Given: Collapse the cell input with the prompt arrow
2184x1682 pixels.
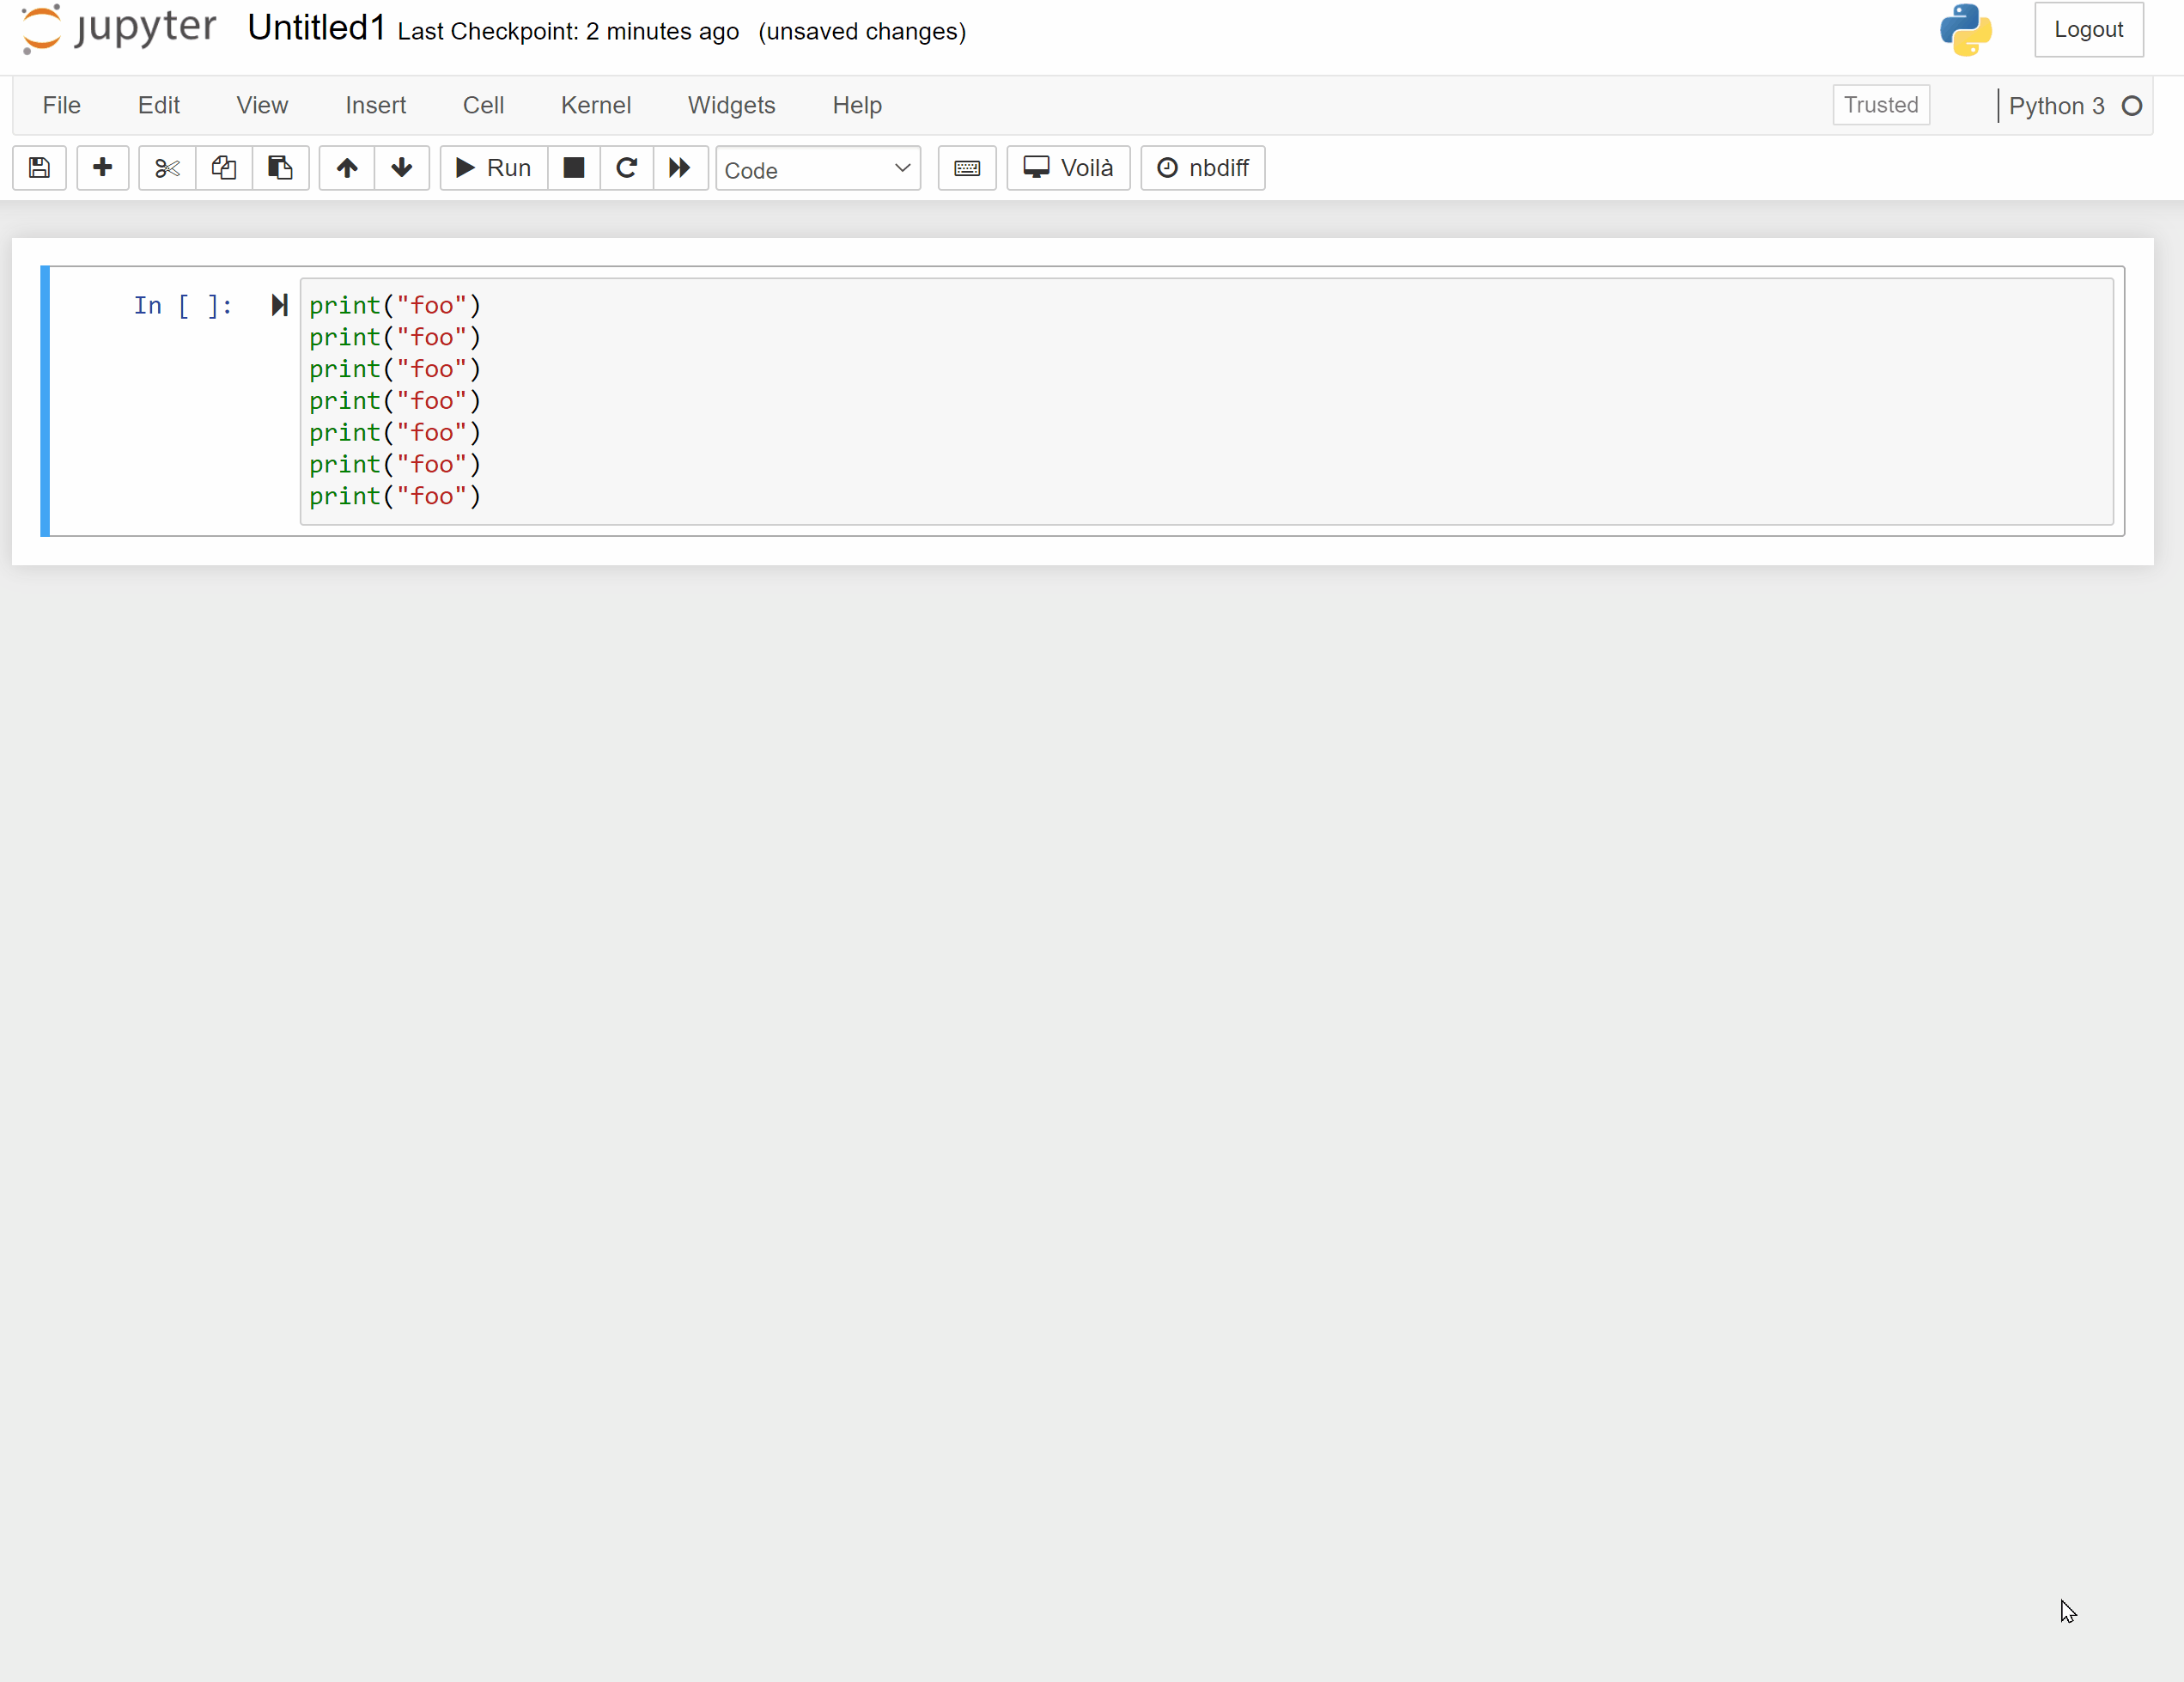Looking at the screenshot, I should [x=279, y=305].
